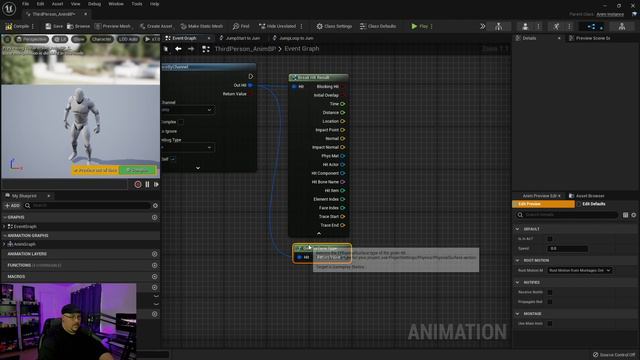The width and height of the screenshot is (640, 360).
Task: Select Edit Preview mode
Action: 543,204
